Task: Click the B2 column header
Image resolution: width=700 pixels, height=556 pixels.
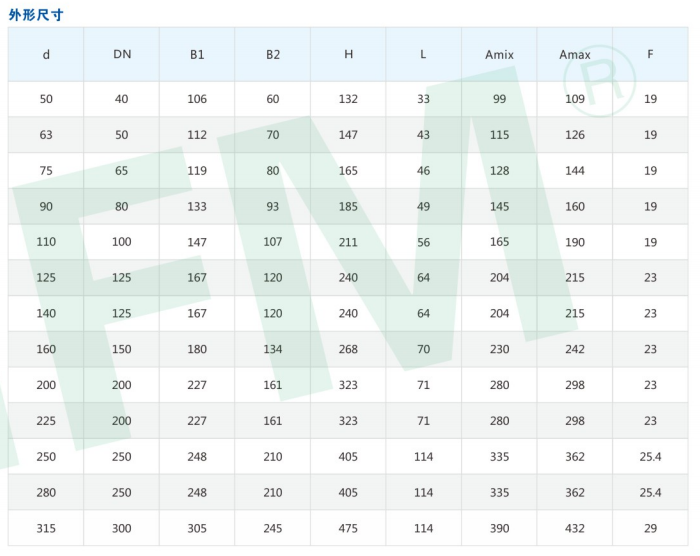Action: pos(273,54)
